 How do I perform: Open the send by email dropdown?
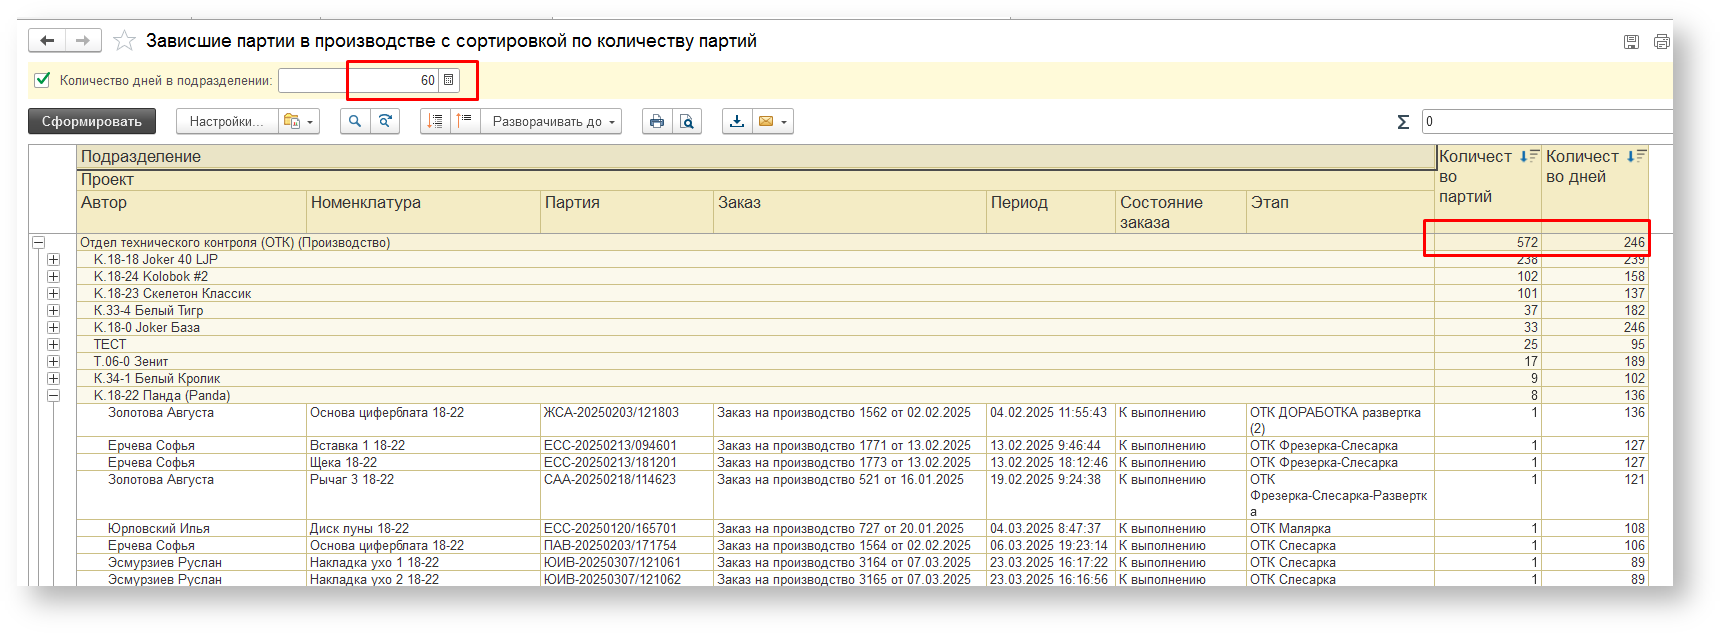pos(784,122)
